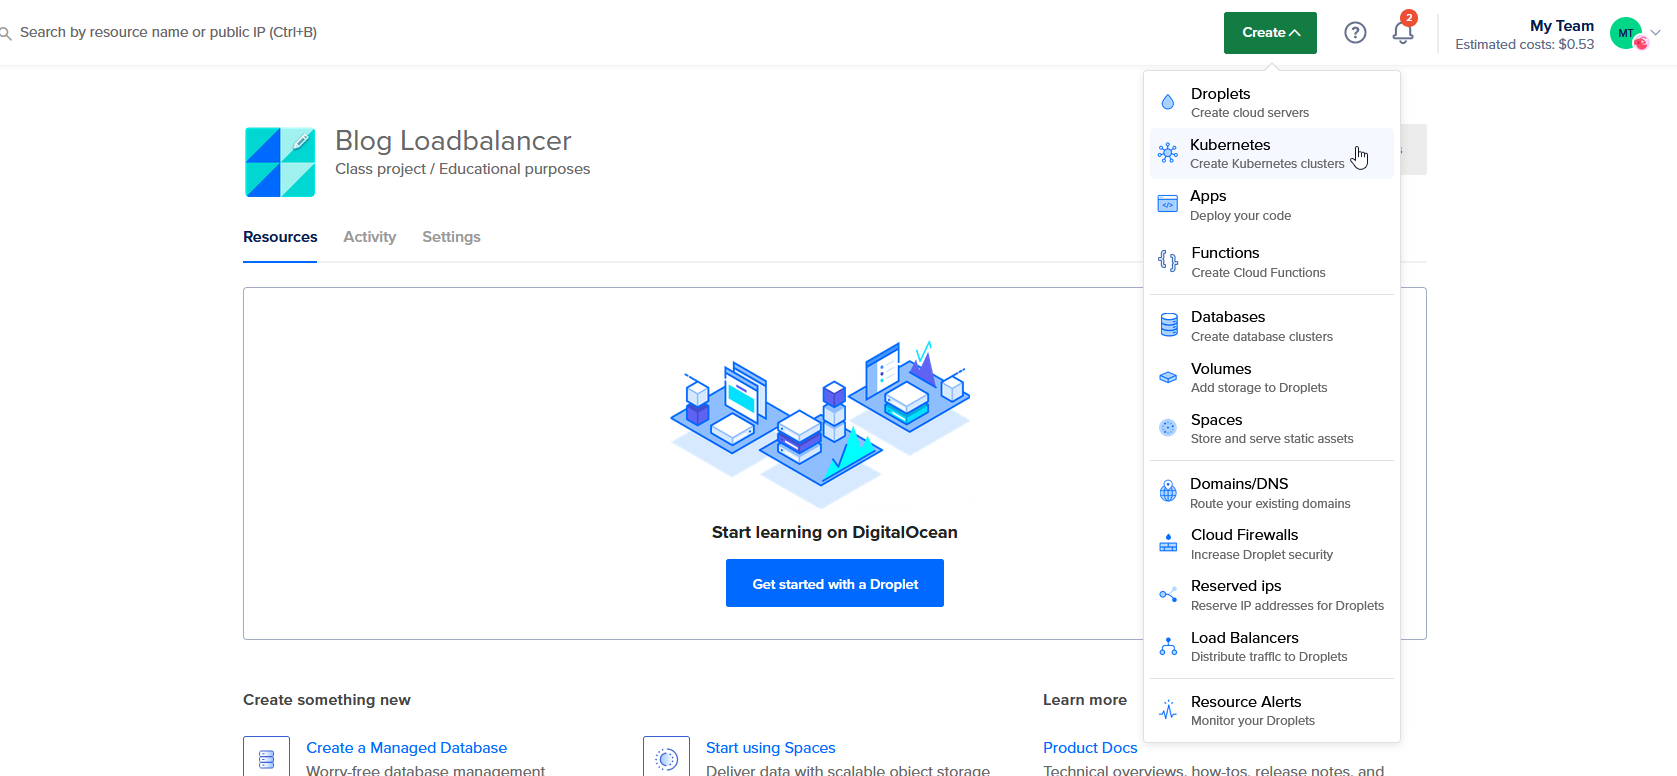Screen dimensions: 1677x776
Task: Click the Start using Spaces card icon
Action: tap(666, 758)
